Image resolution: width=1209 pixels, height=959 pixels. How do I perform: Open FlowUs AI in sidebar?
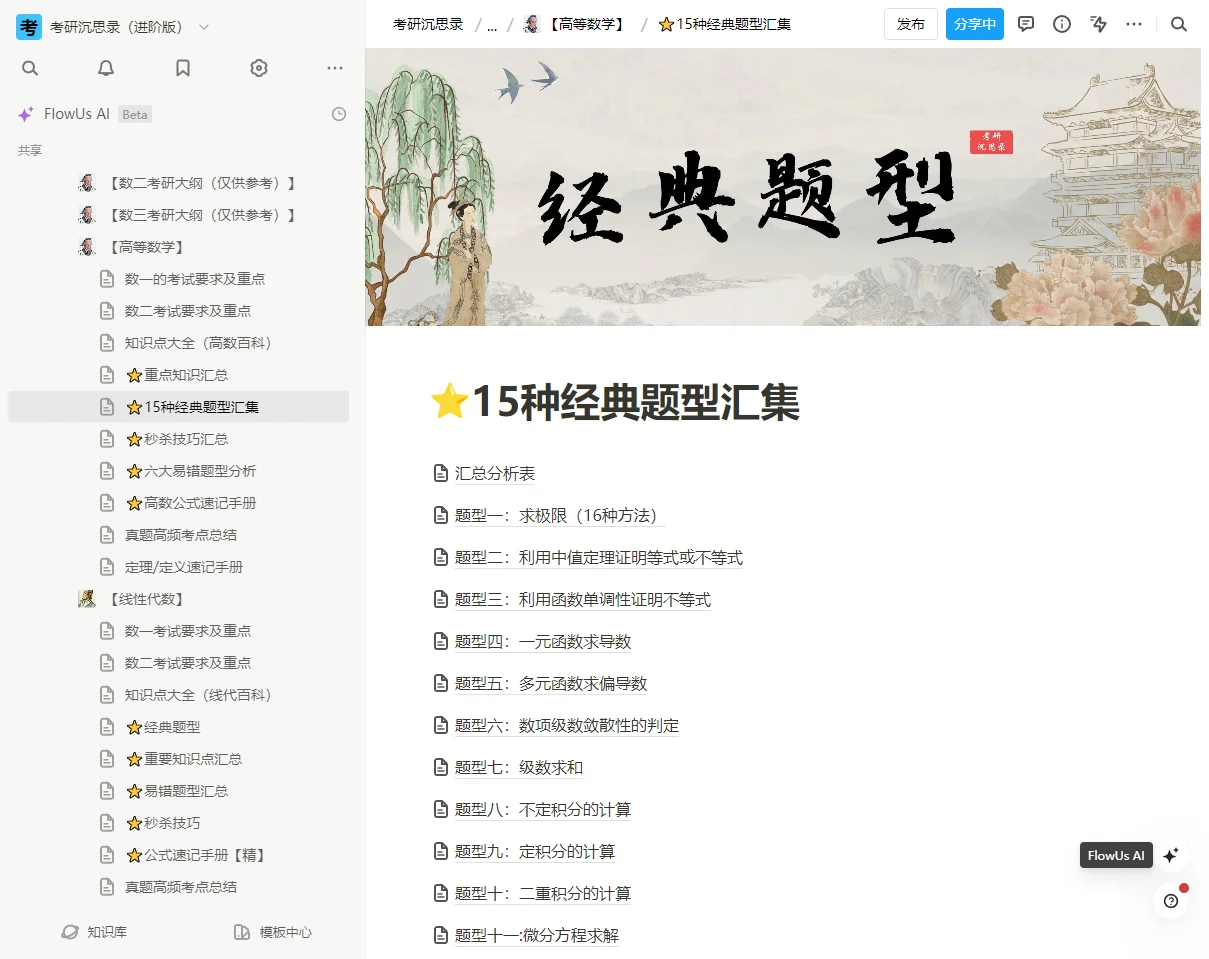(76, 114)
